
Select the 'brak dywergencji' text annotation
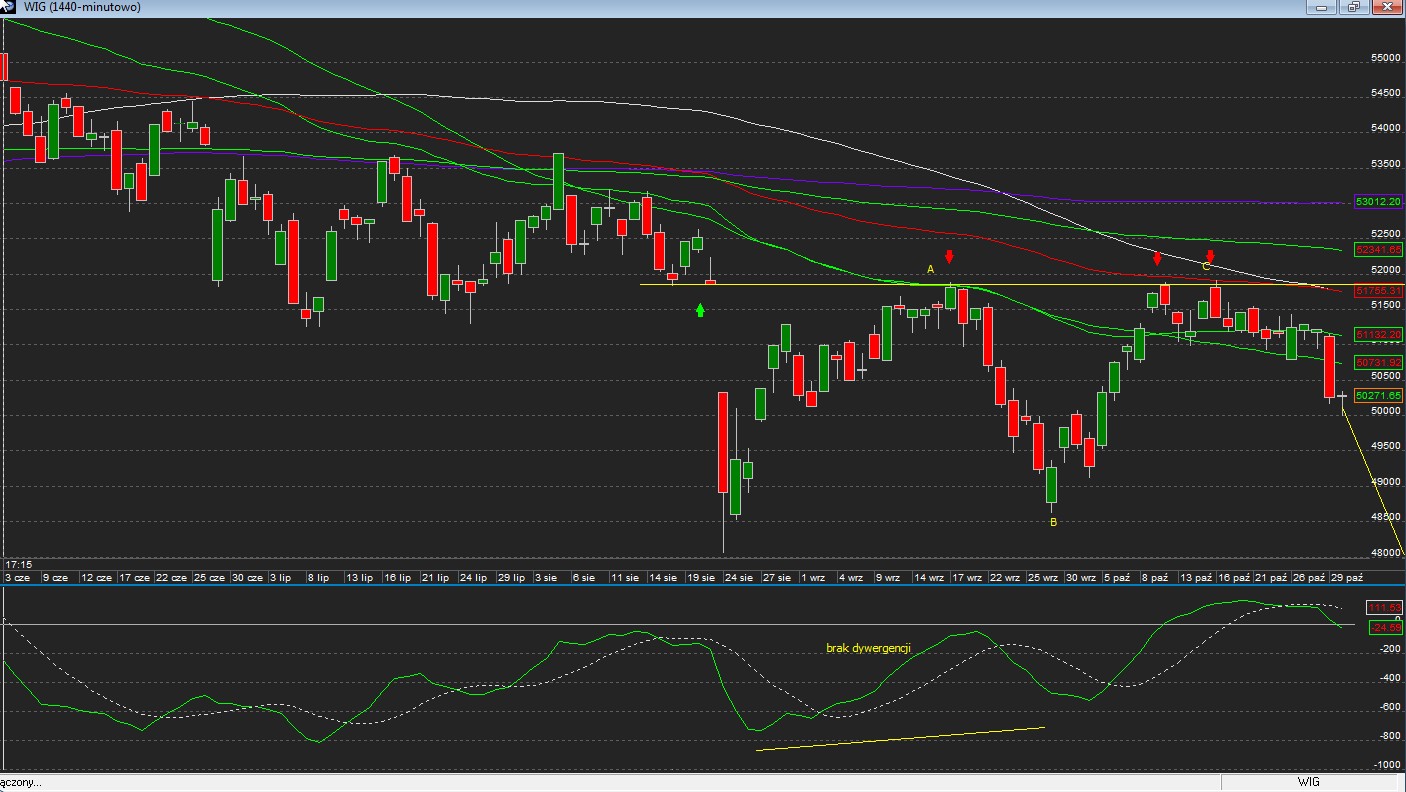tap(868, 648)
